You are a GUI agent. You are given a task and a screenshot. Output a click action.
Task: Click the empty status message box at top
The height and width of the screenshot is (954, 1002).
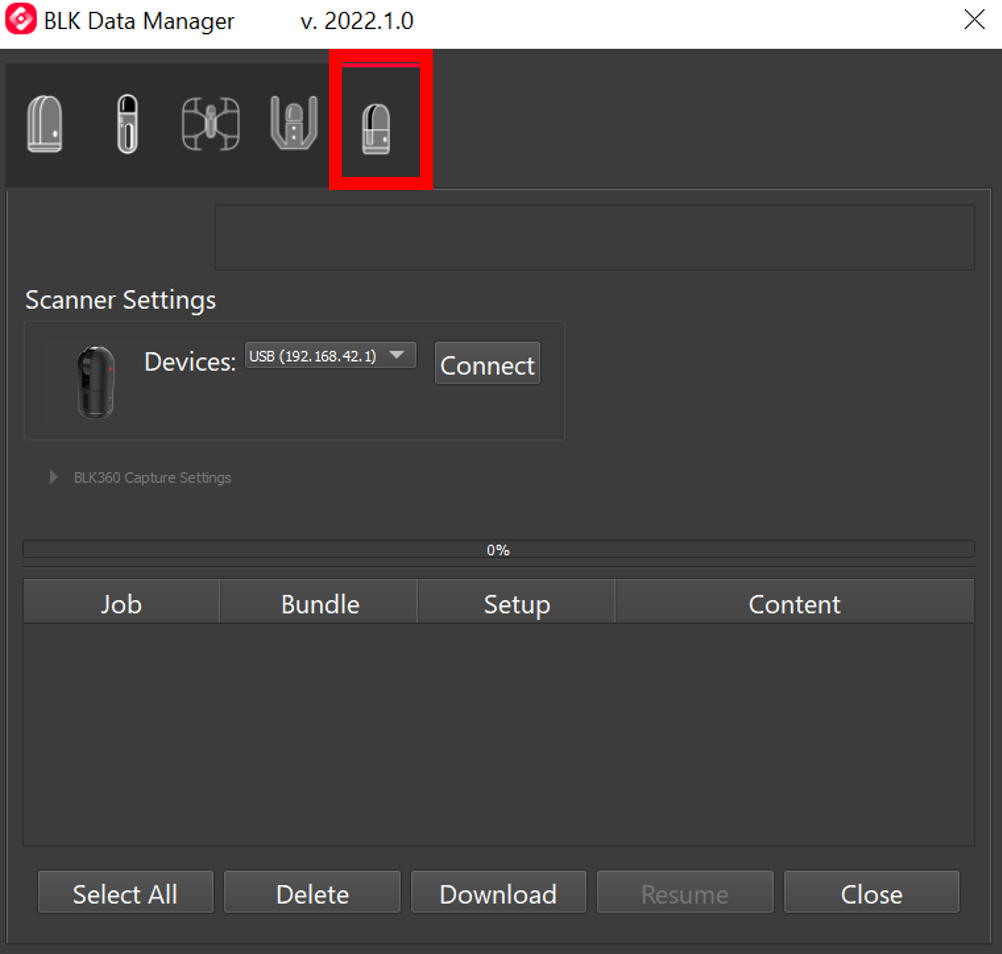595,237
